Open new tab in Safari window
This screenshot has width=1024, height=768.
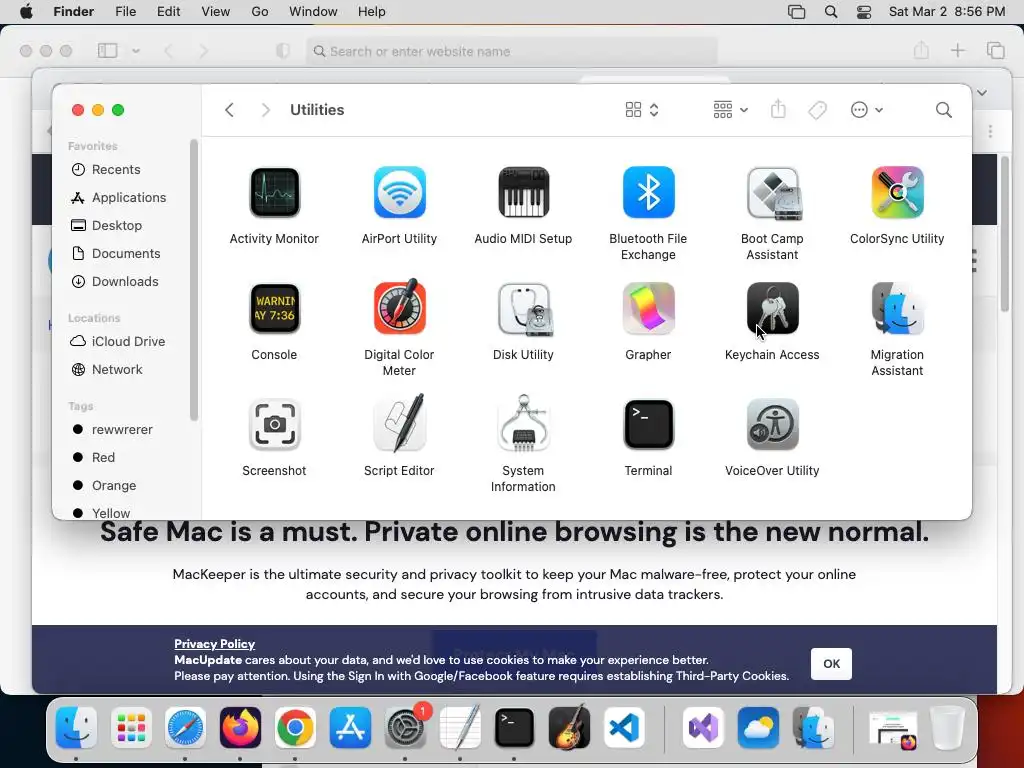(x=957, y=50)
